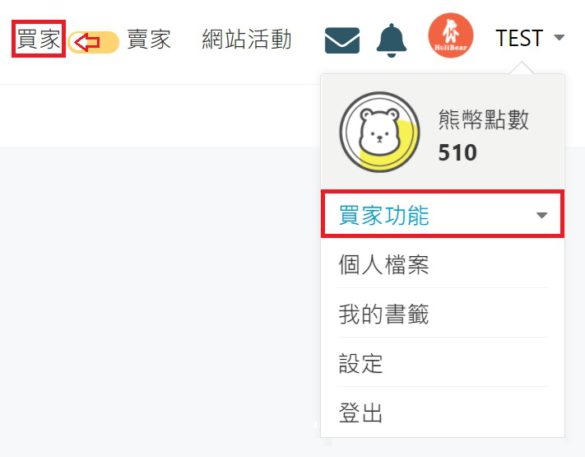Click the 熊幣點數 label

coord(484,120)
